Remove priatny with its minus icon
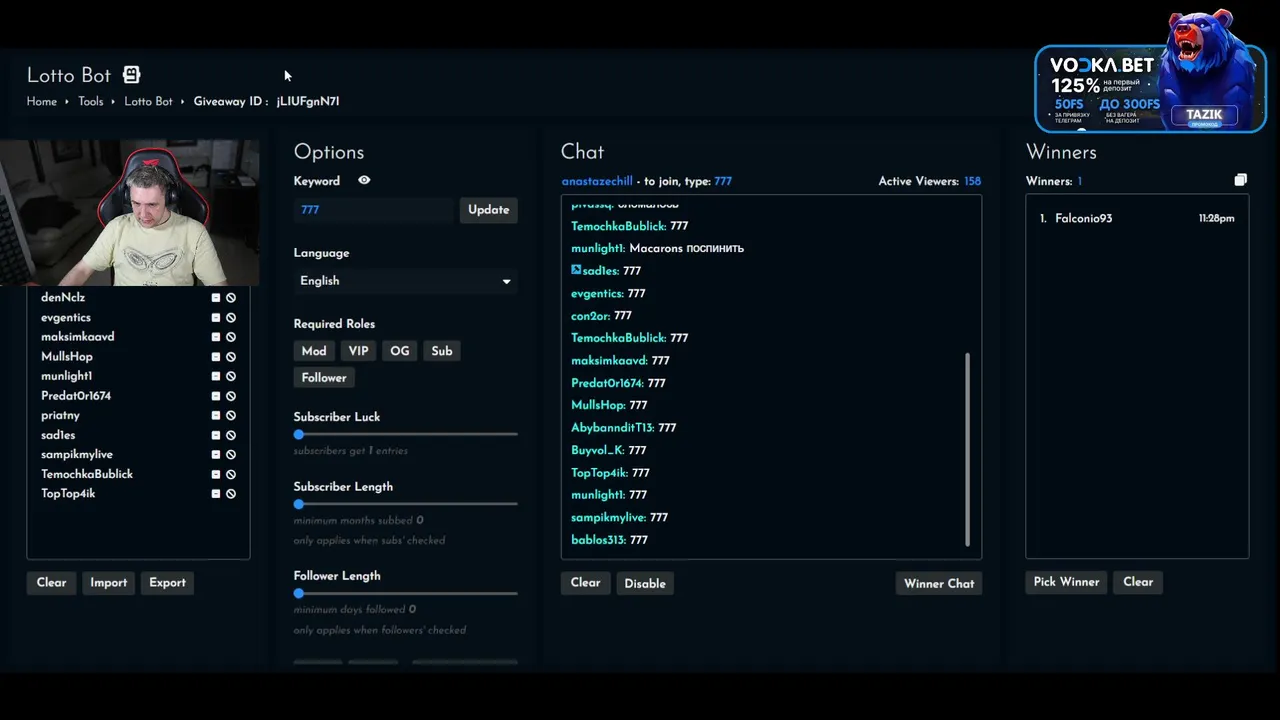This screenshot has height=720, width=1280. (215, 416)
